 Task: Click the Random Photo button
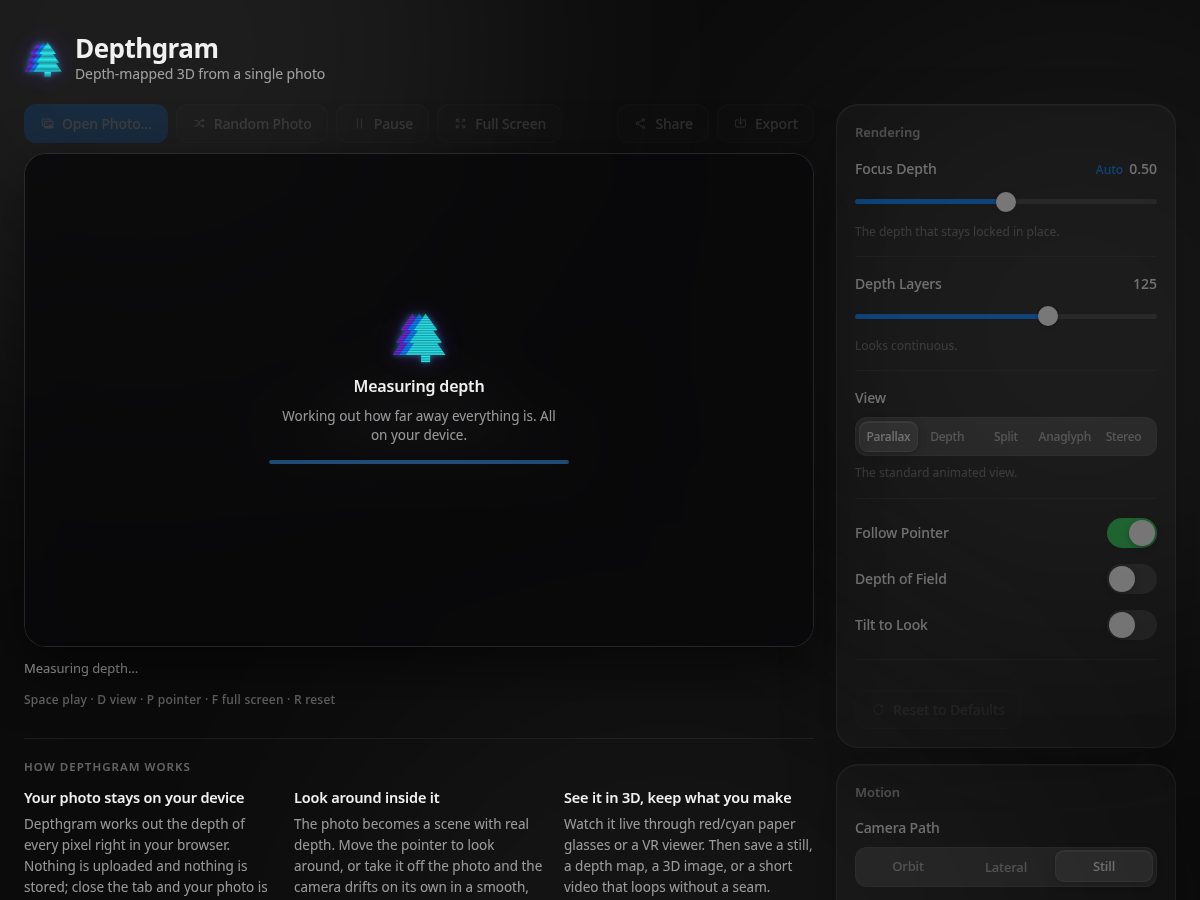[252, 124]
